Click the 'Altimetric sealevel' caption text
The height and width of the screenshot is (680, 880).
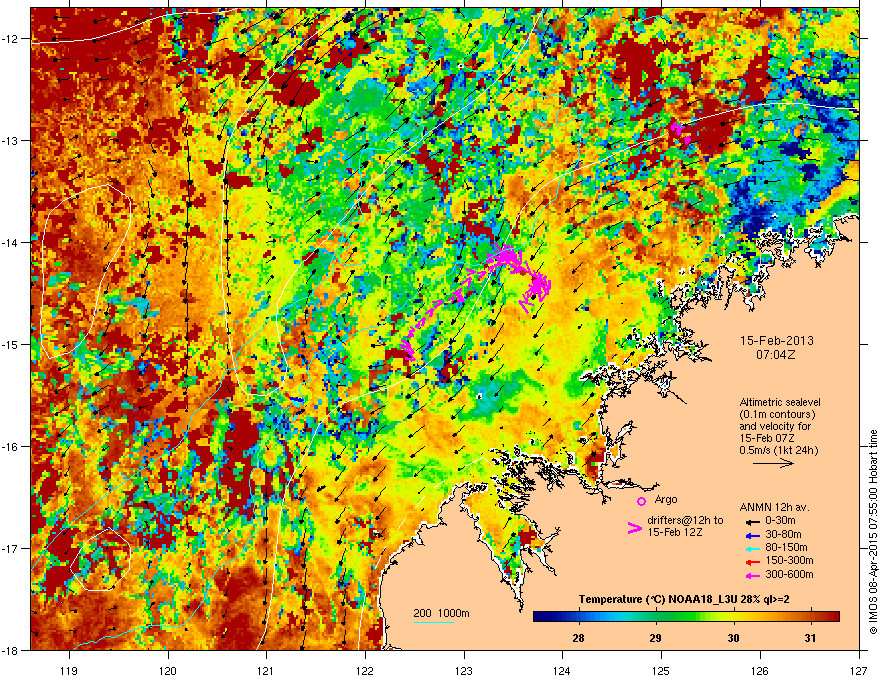pyautogui.click(x=780, y=402)
